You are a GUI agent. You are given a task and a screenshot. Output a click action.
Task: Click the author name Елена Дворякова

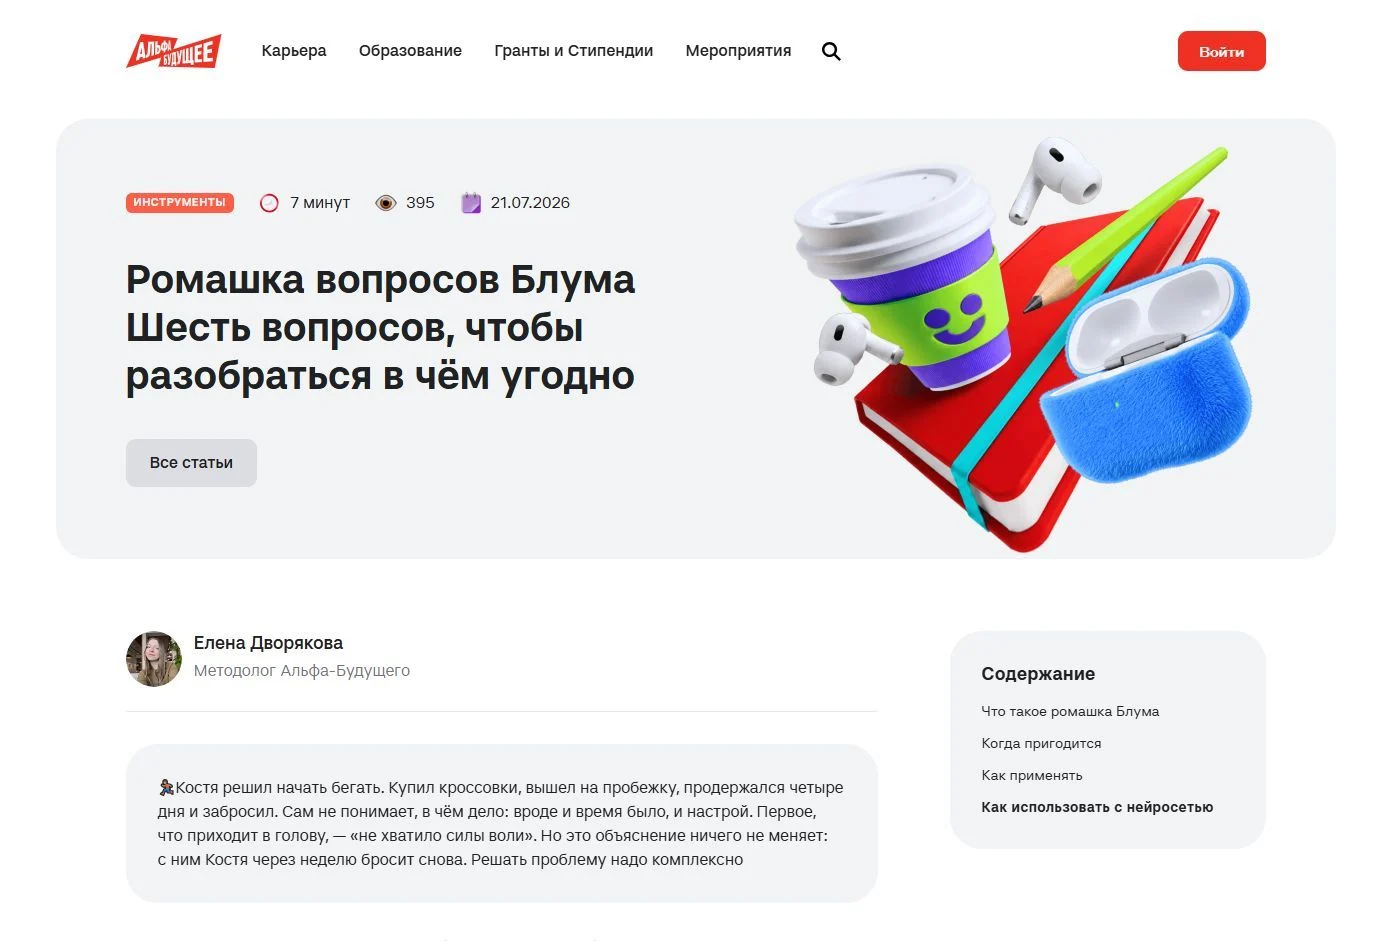[268, 643]
